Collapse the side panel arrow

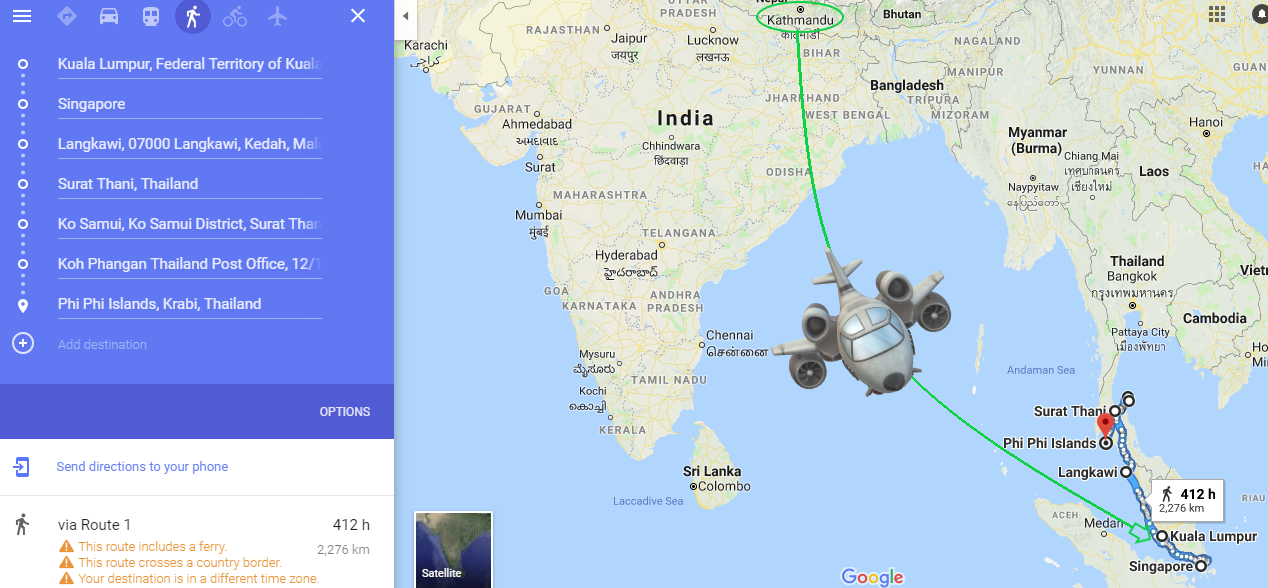click(x=405, y=16)
